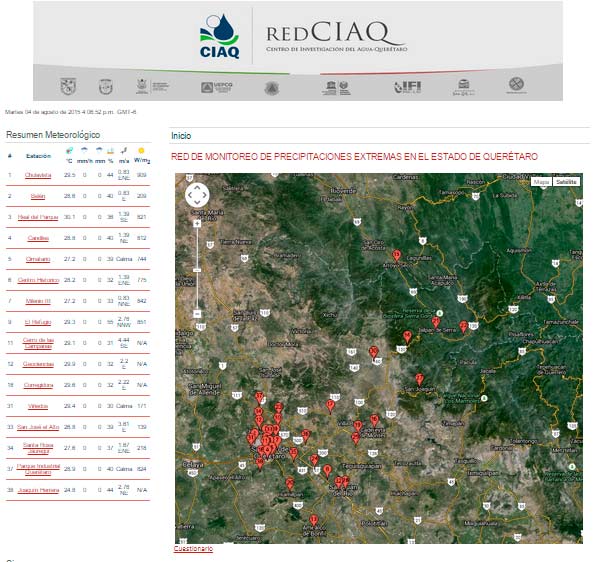Open the Cerro de las Campanas station

coord(38,343)
